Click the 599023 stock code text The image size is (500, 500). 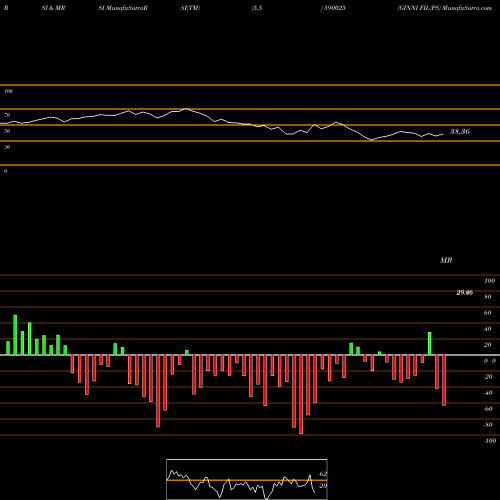pyautogui.click(x=335, y=8)
